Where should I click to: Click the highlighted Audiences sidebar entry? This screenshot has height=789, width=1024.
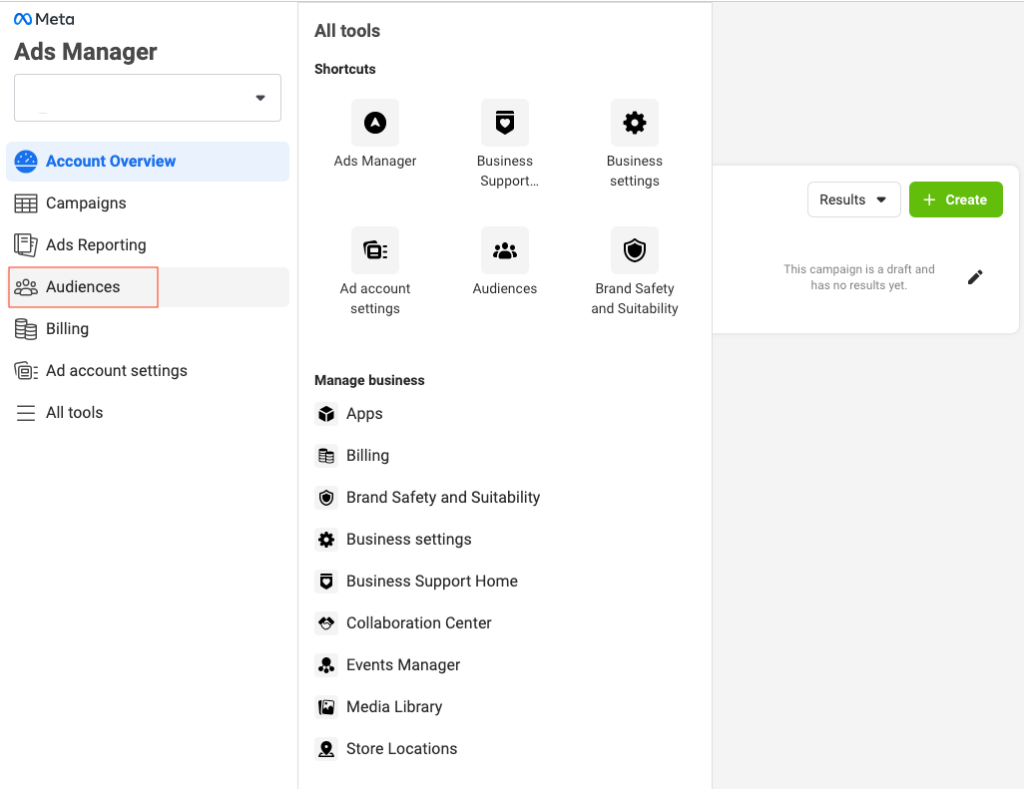click(83, 287)
